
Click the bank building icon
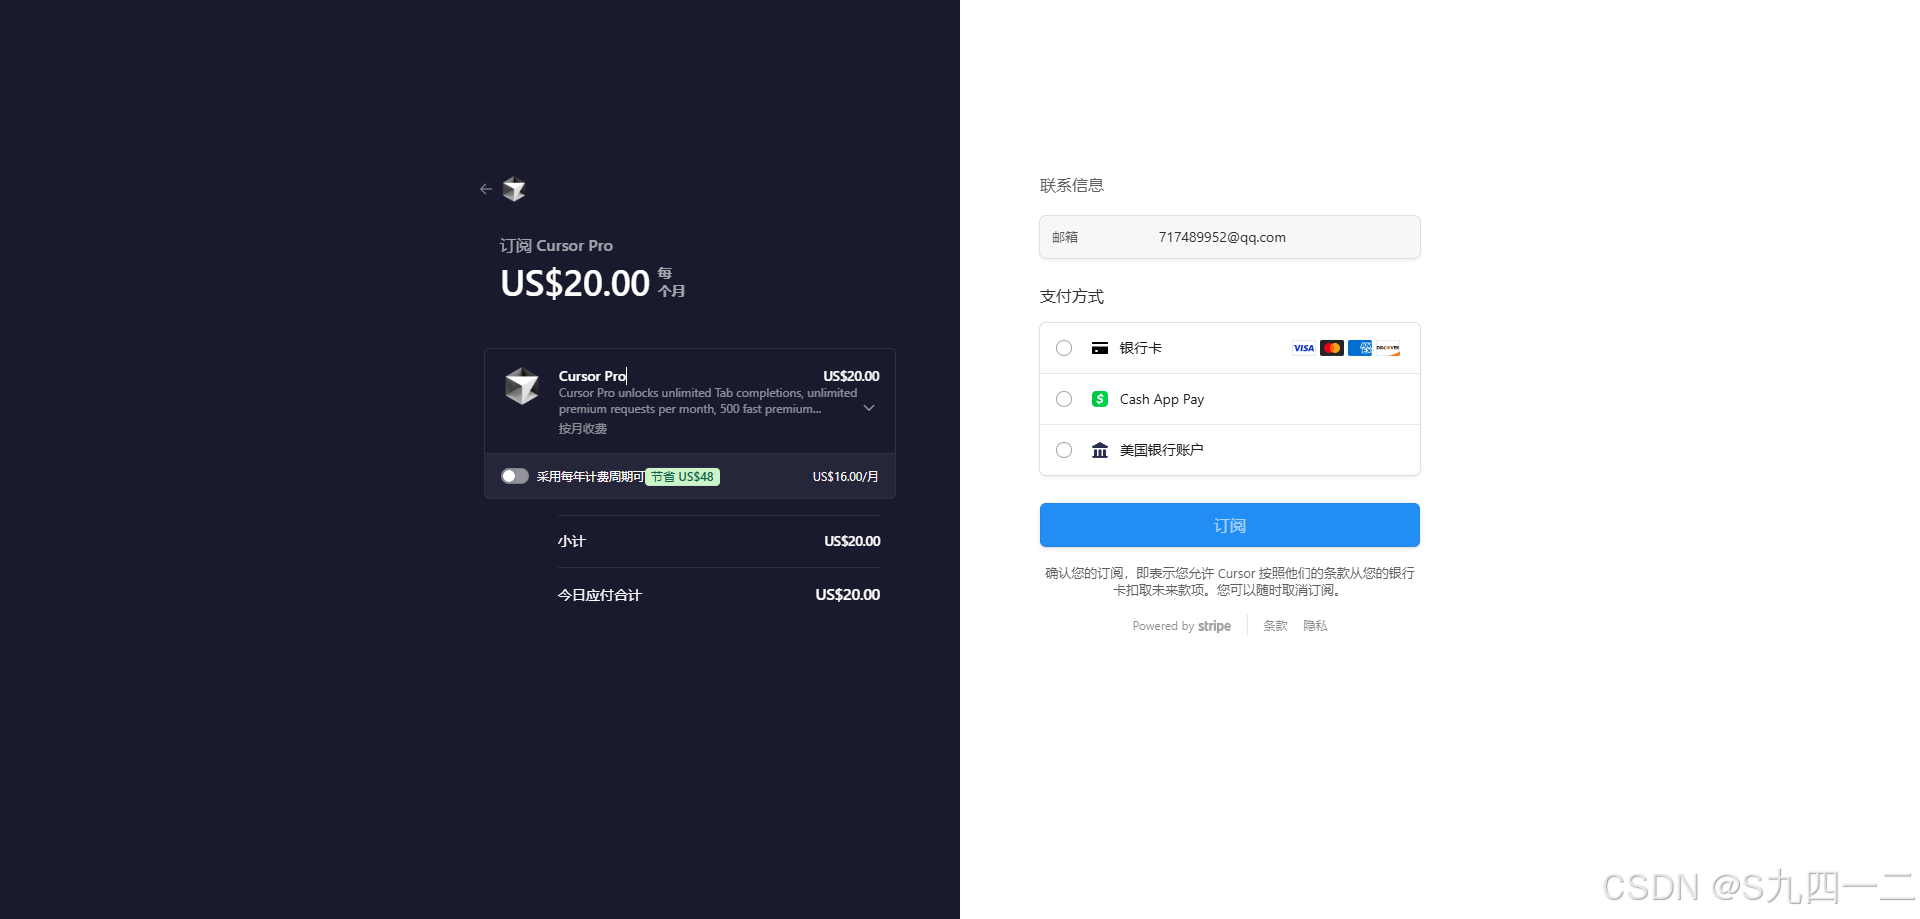[x=1100, y=450]
